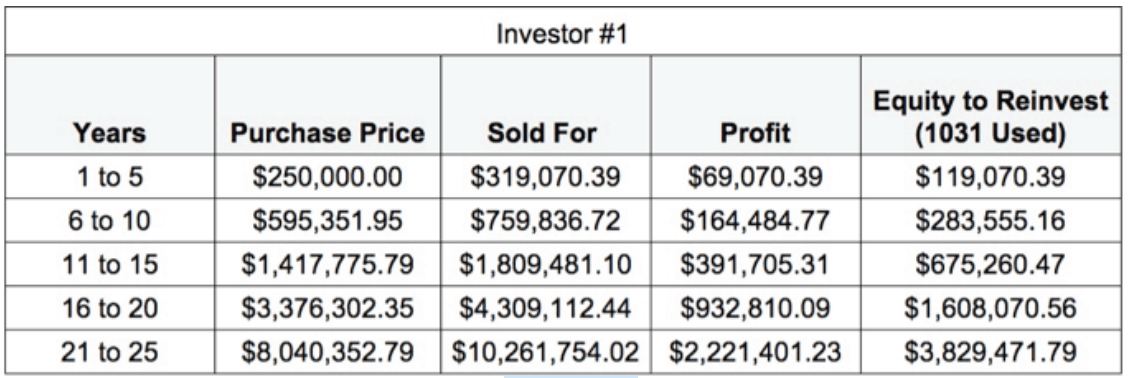The image size is (1128, 378).
Task: Select the $3,829,471.79 equity cell
Action: click(991, 352)
